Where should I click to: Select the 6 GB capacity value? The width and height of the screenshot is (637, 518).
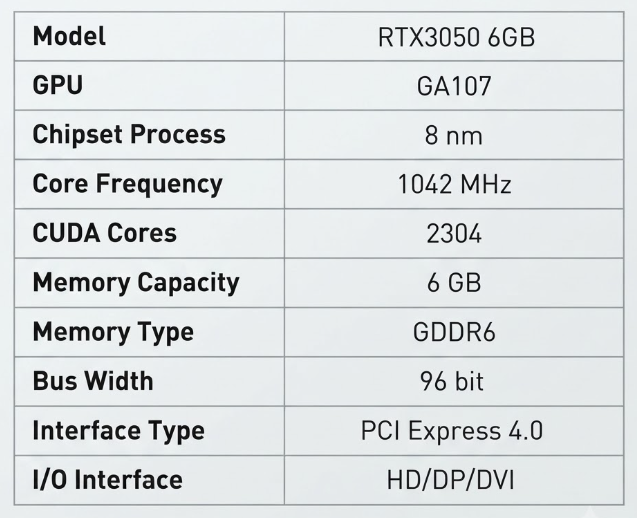point(454,283)
